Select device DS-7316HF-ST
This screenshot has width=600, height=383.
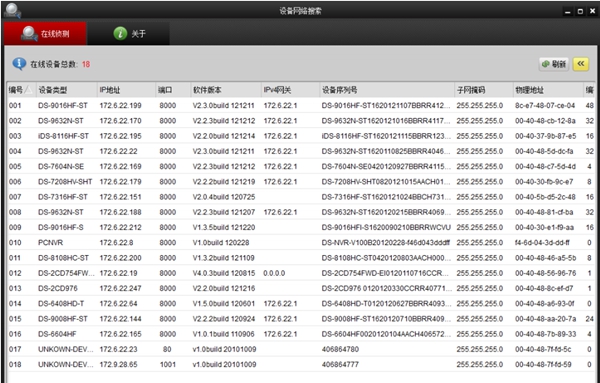[63, 197]
